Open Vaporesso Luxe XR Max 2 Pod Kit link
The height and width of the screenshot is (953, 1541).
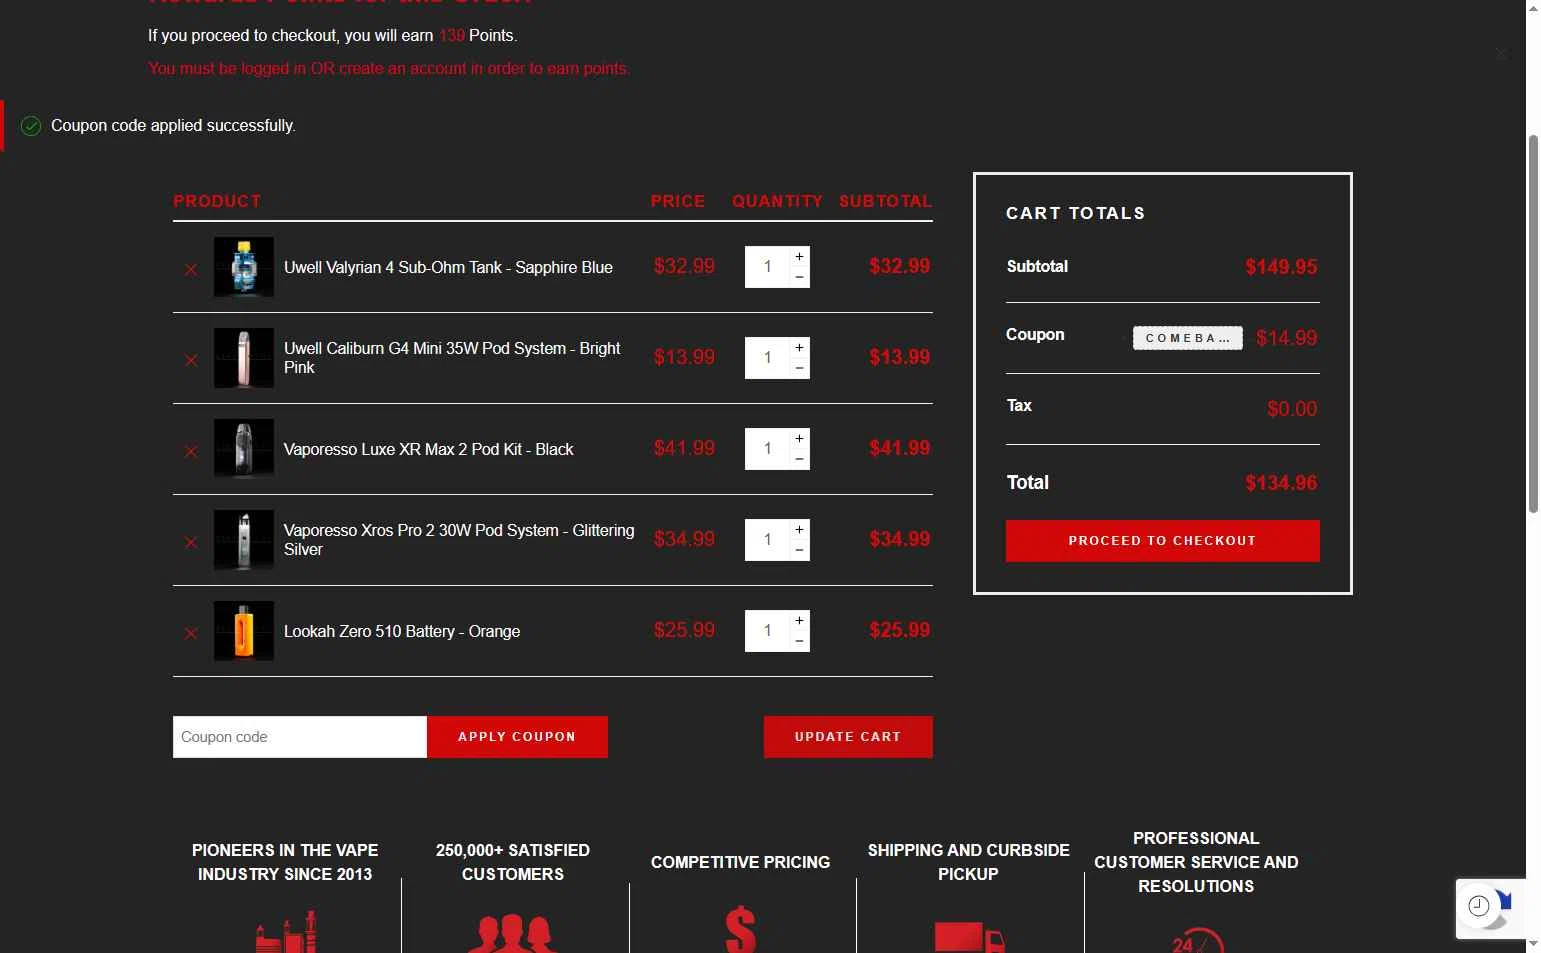coord(428,450)
